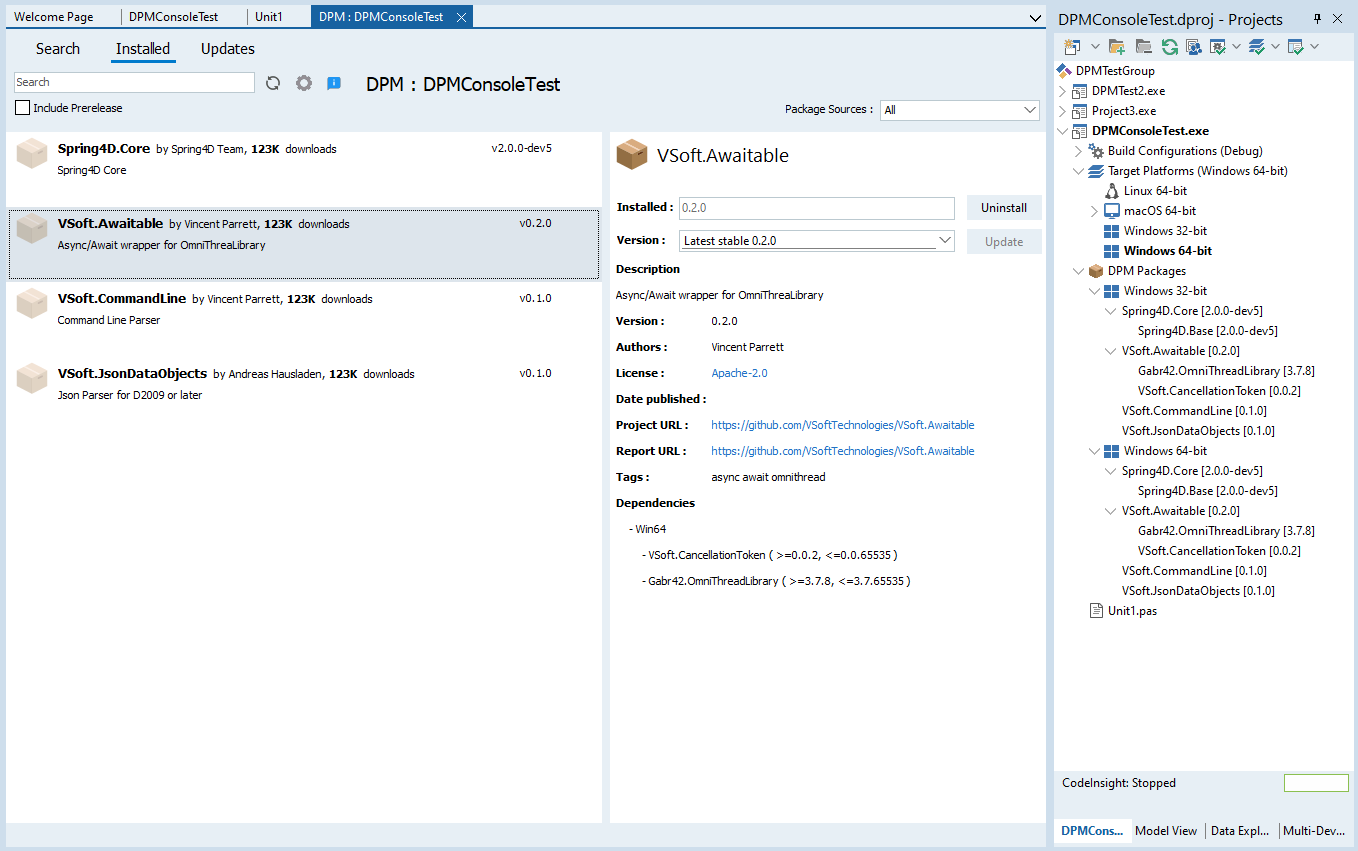Image resolution: width=1358 pixels, height=851 pixels.
Task: Select Gabr42.OmniThreadLibrary [3.7.8] under Windows 32-bit
Action: pyautogui.click(x=1226, y=371)
